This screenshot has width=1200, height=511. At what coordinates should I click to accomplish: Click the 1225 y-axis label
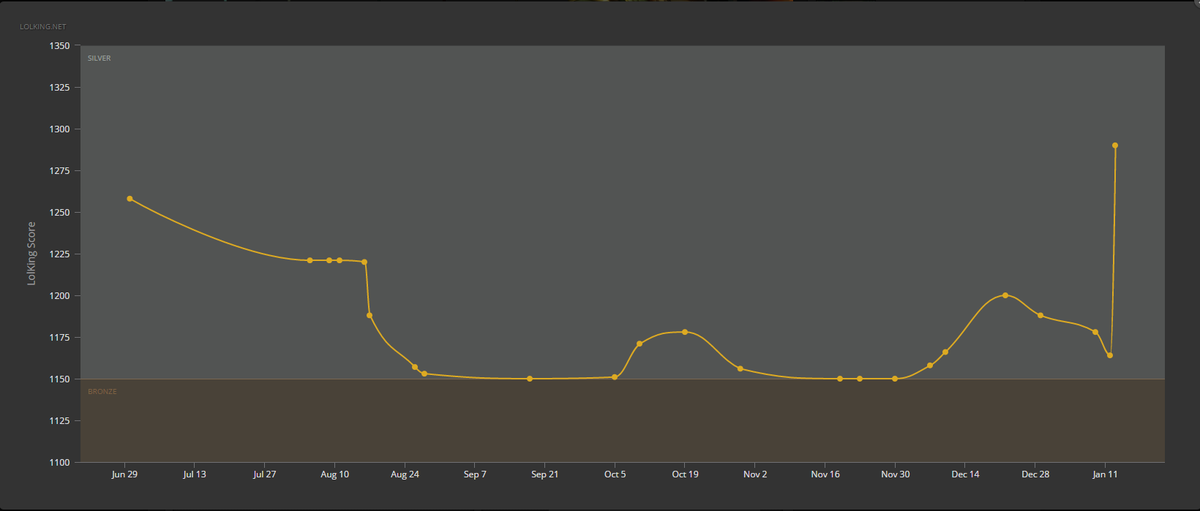click(x=59, y=254)
